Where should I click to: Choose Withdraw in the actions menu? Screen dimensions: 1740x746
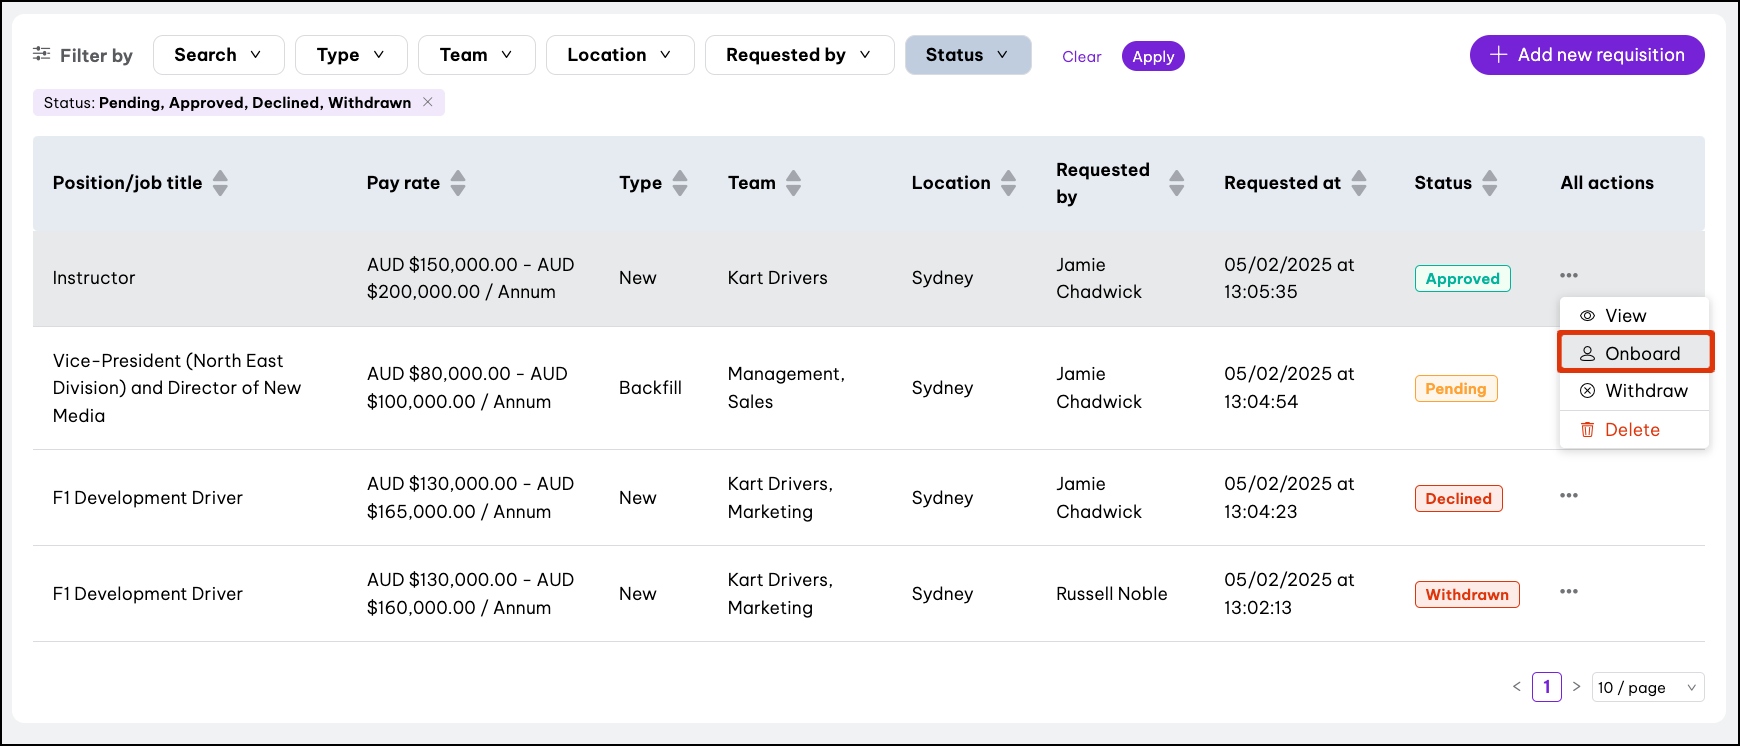(1635, 391)
